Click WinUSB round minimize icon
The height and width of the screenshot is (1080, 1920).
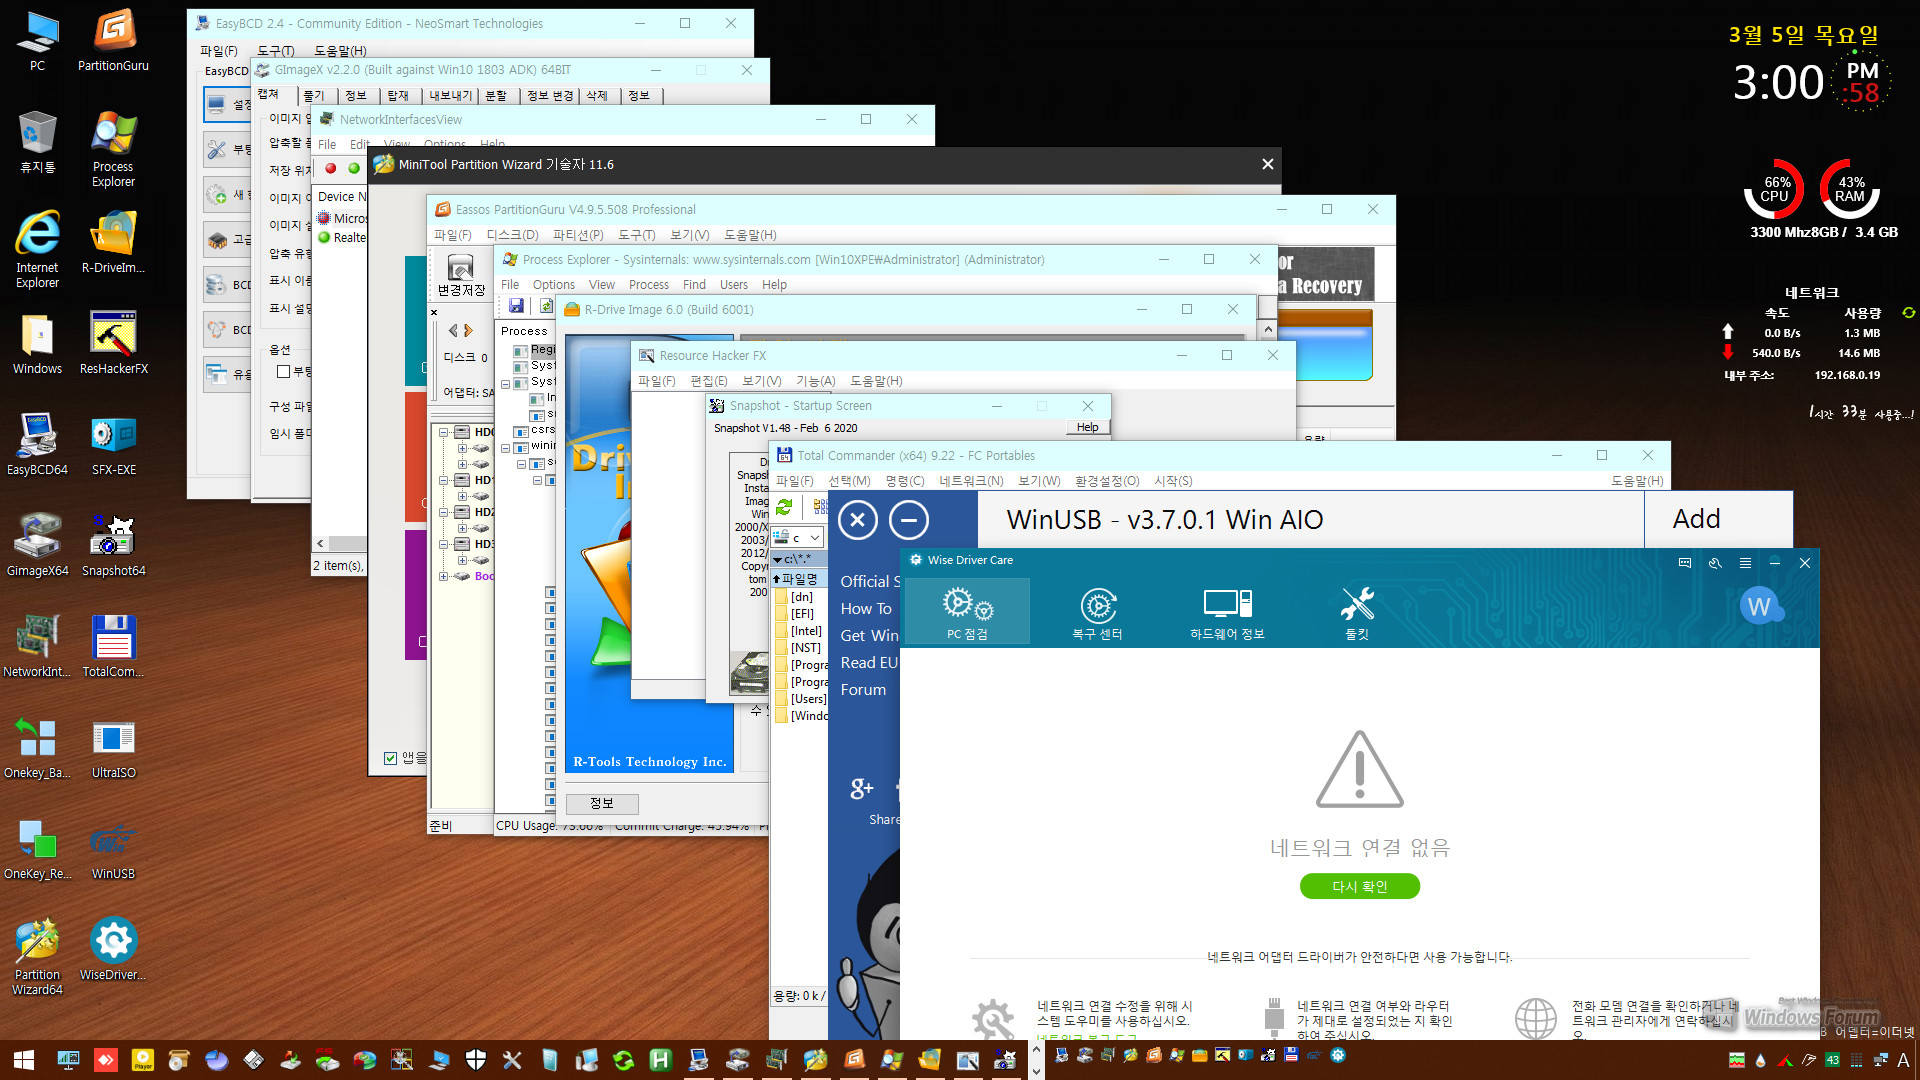click(x=909, y=520)
